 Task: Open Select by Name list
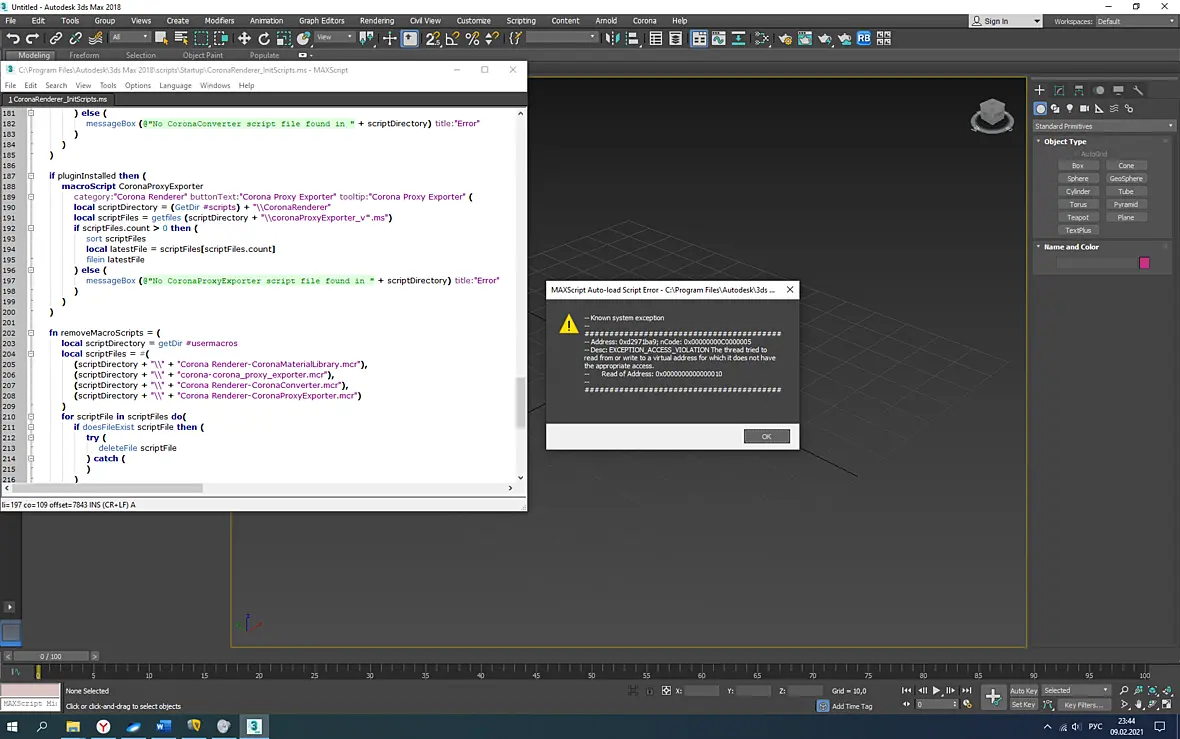click(x=181, y=38)
